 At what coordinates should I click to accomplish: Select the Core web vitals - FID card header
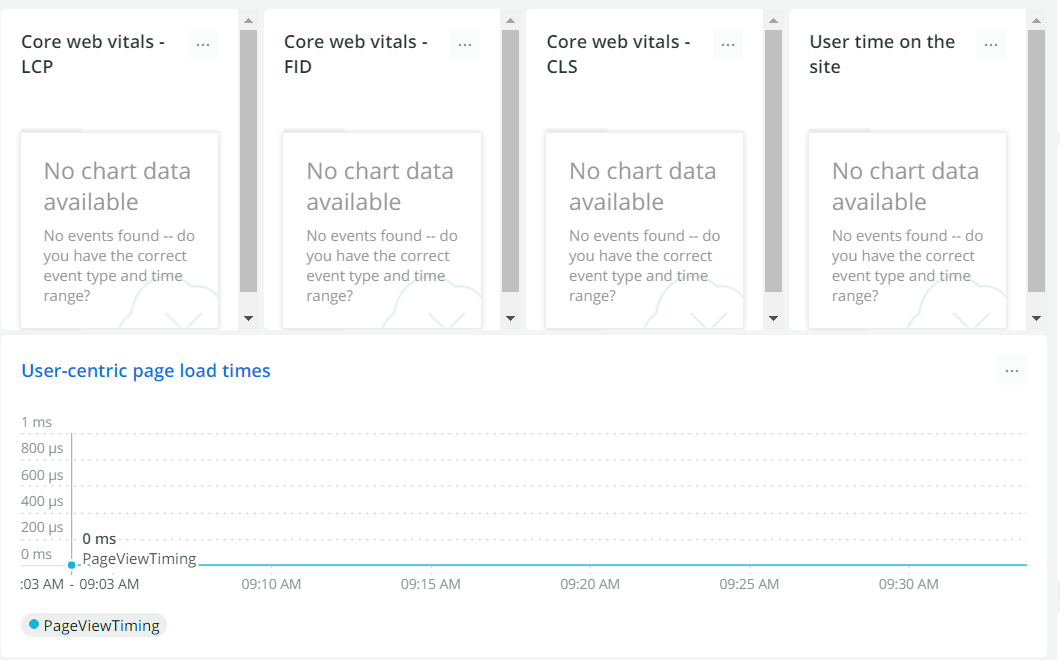[354, 53]
